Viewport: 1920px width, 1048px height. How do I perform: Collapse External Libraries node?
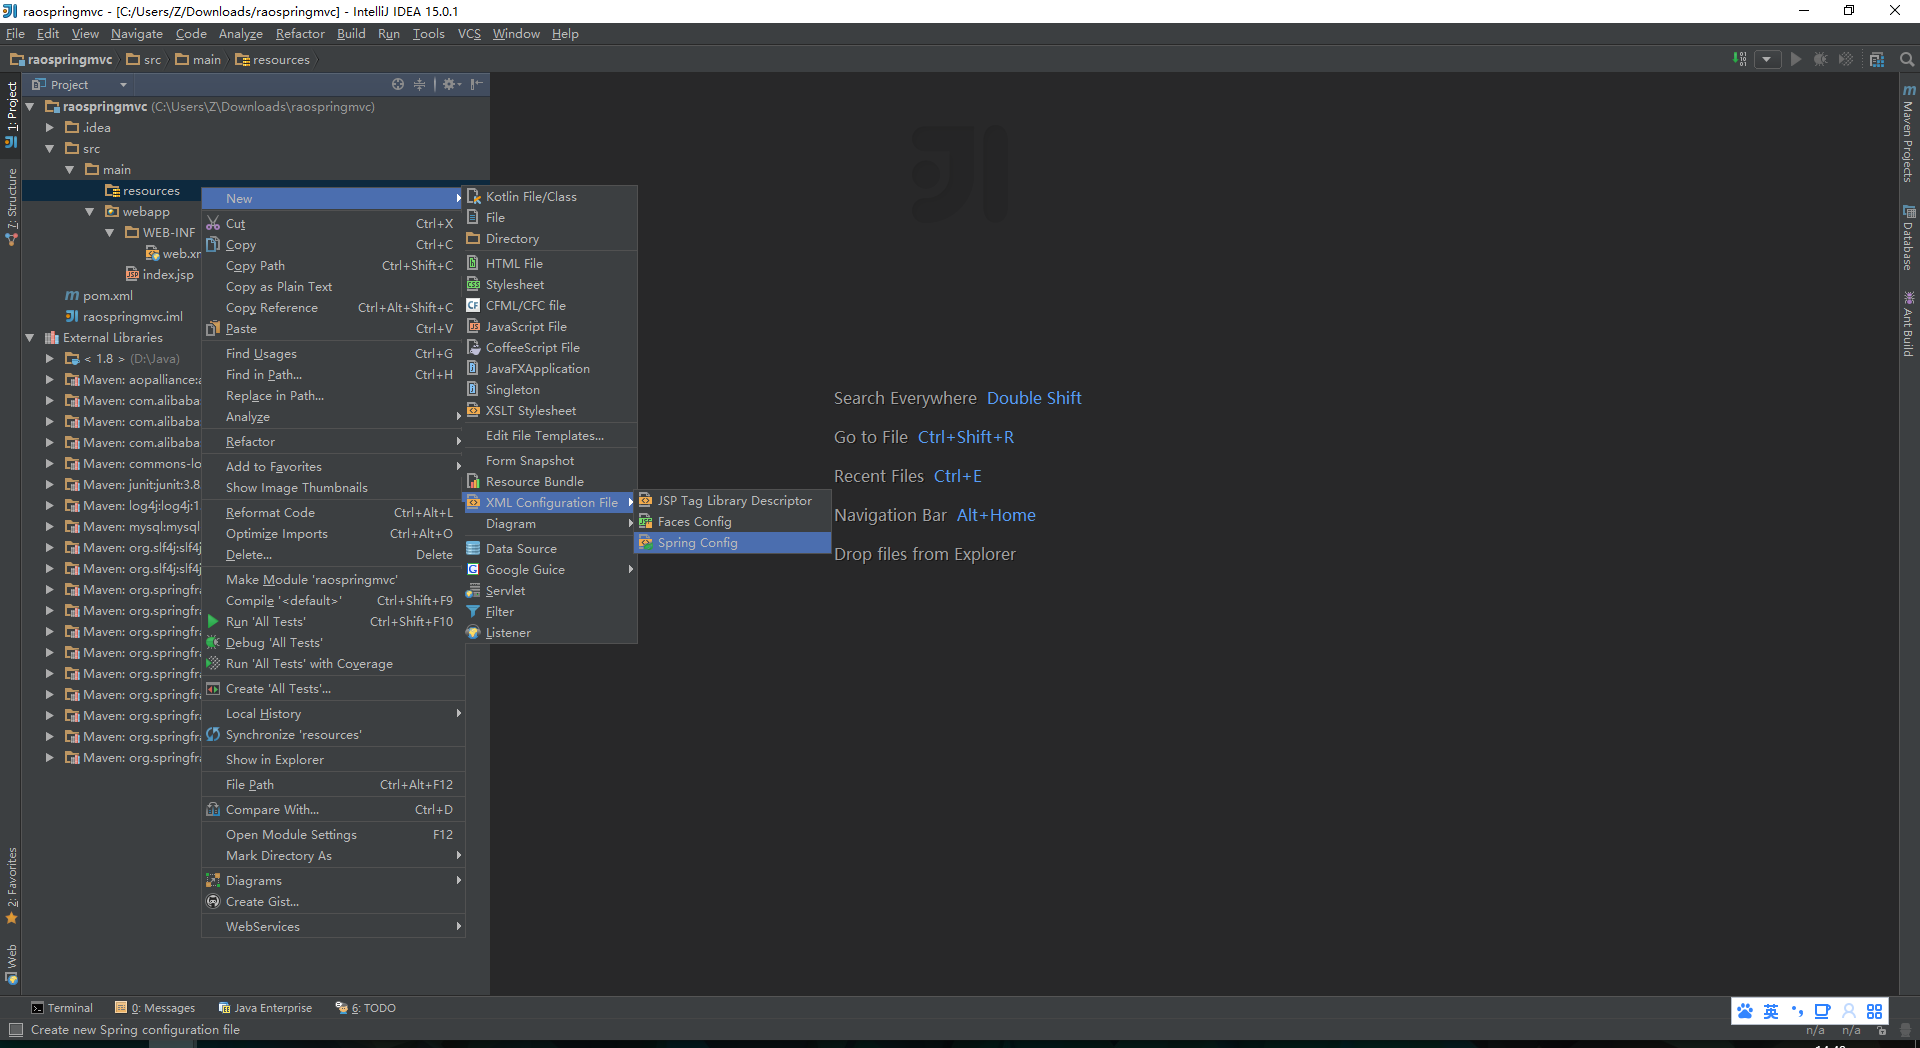30,338
